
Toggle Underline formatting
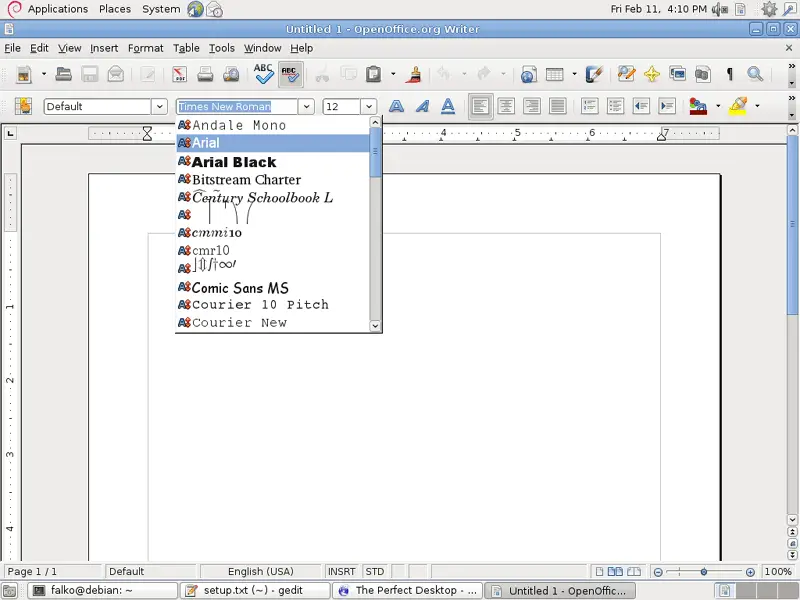[448, 106]
